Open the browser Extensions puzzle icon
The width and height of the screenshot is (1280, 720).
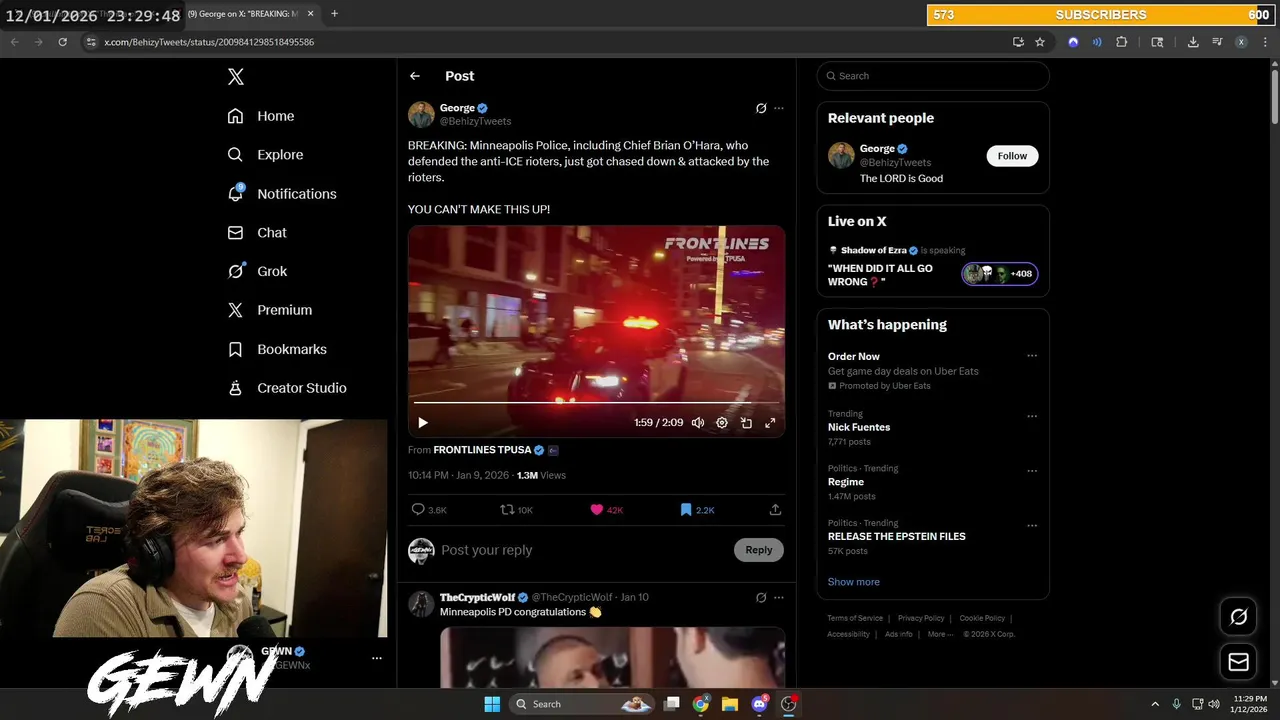(x=1121, y=42)
